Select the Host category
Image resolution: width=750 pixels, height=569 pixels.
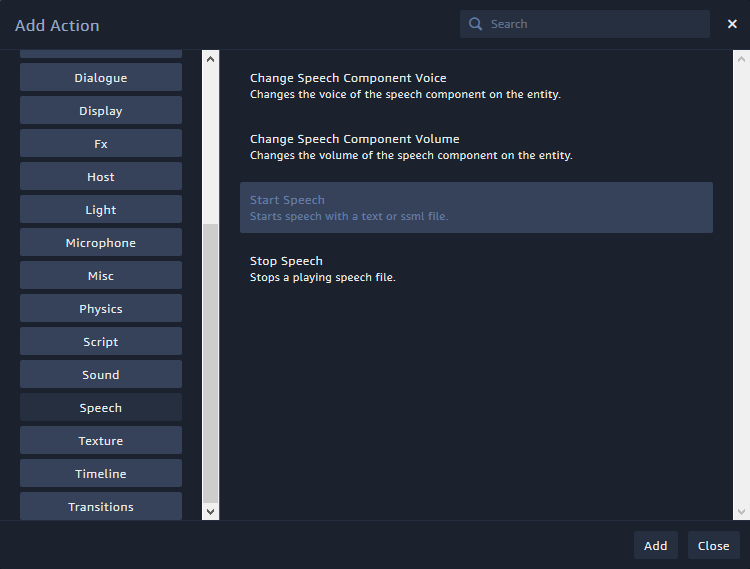tap(101, 176)
